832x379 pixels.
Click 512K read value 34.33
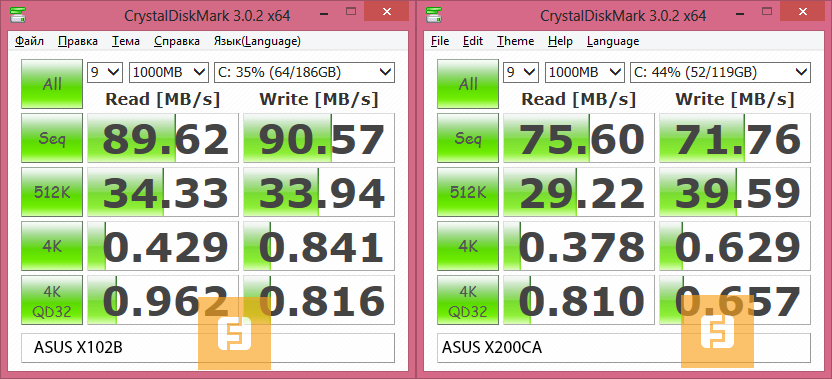tap(163, 192)
